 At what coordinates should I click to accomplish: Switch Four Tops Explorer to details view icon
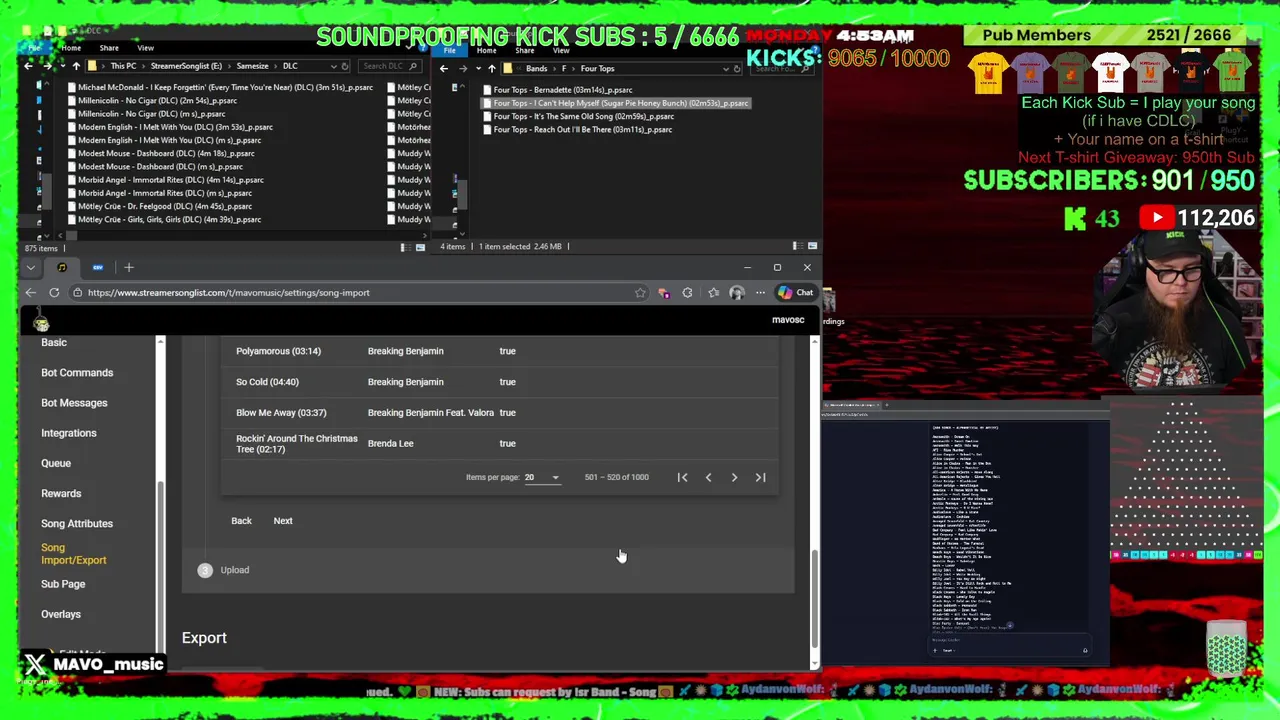point(797,246)
